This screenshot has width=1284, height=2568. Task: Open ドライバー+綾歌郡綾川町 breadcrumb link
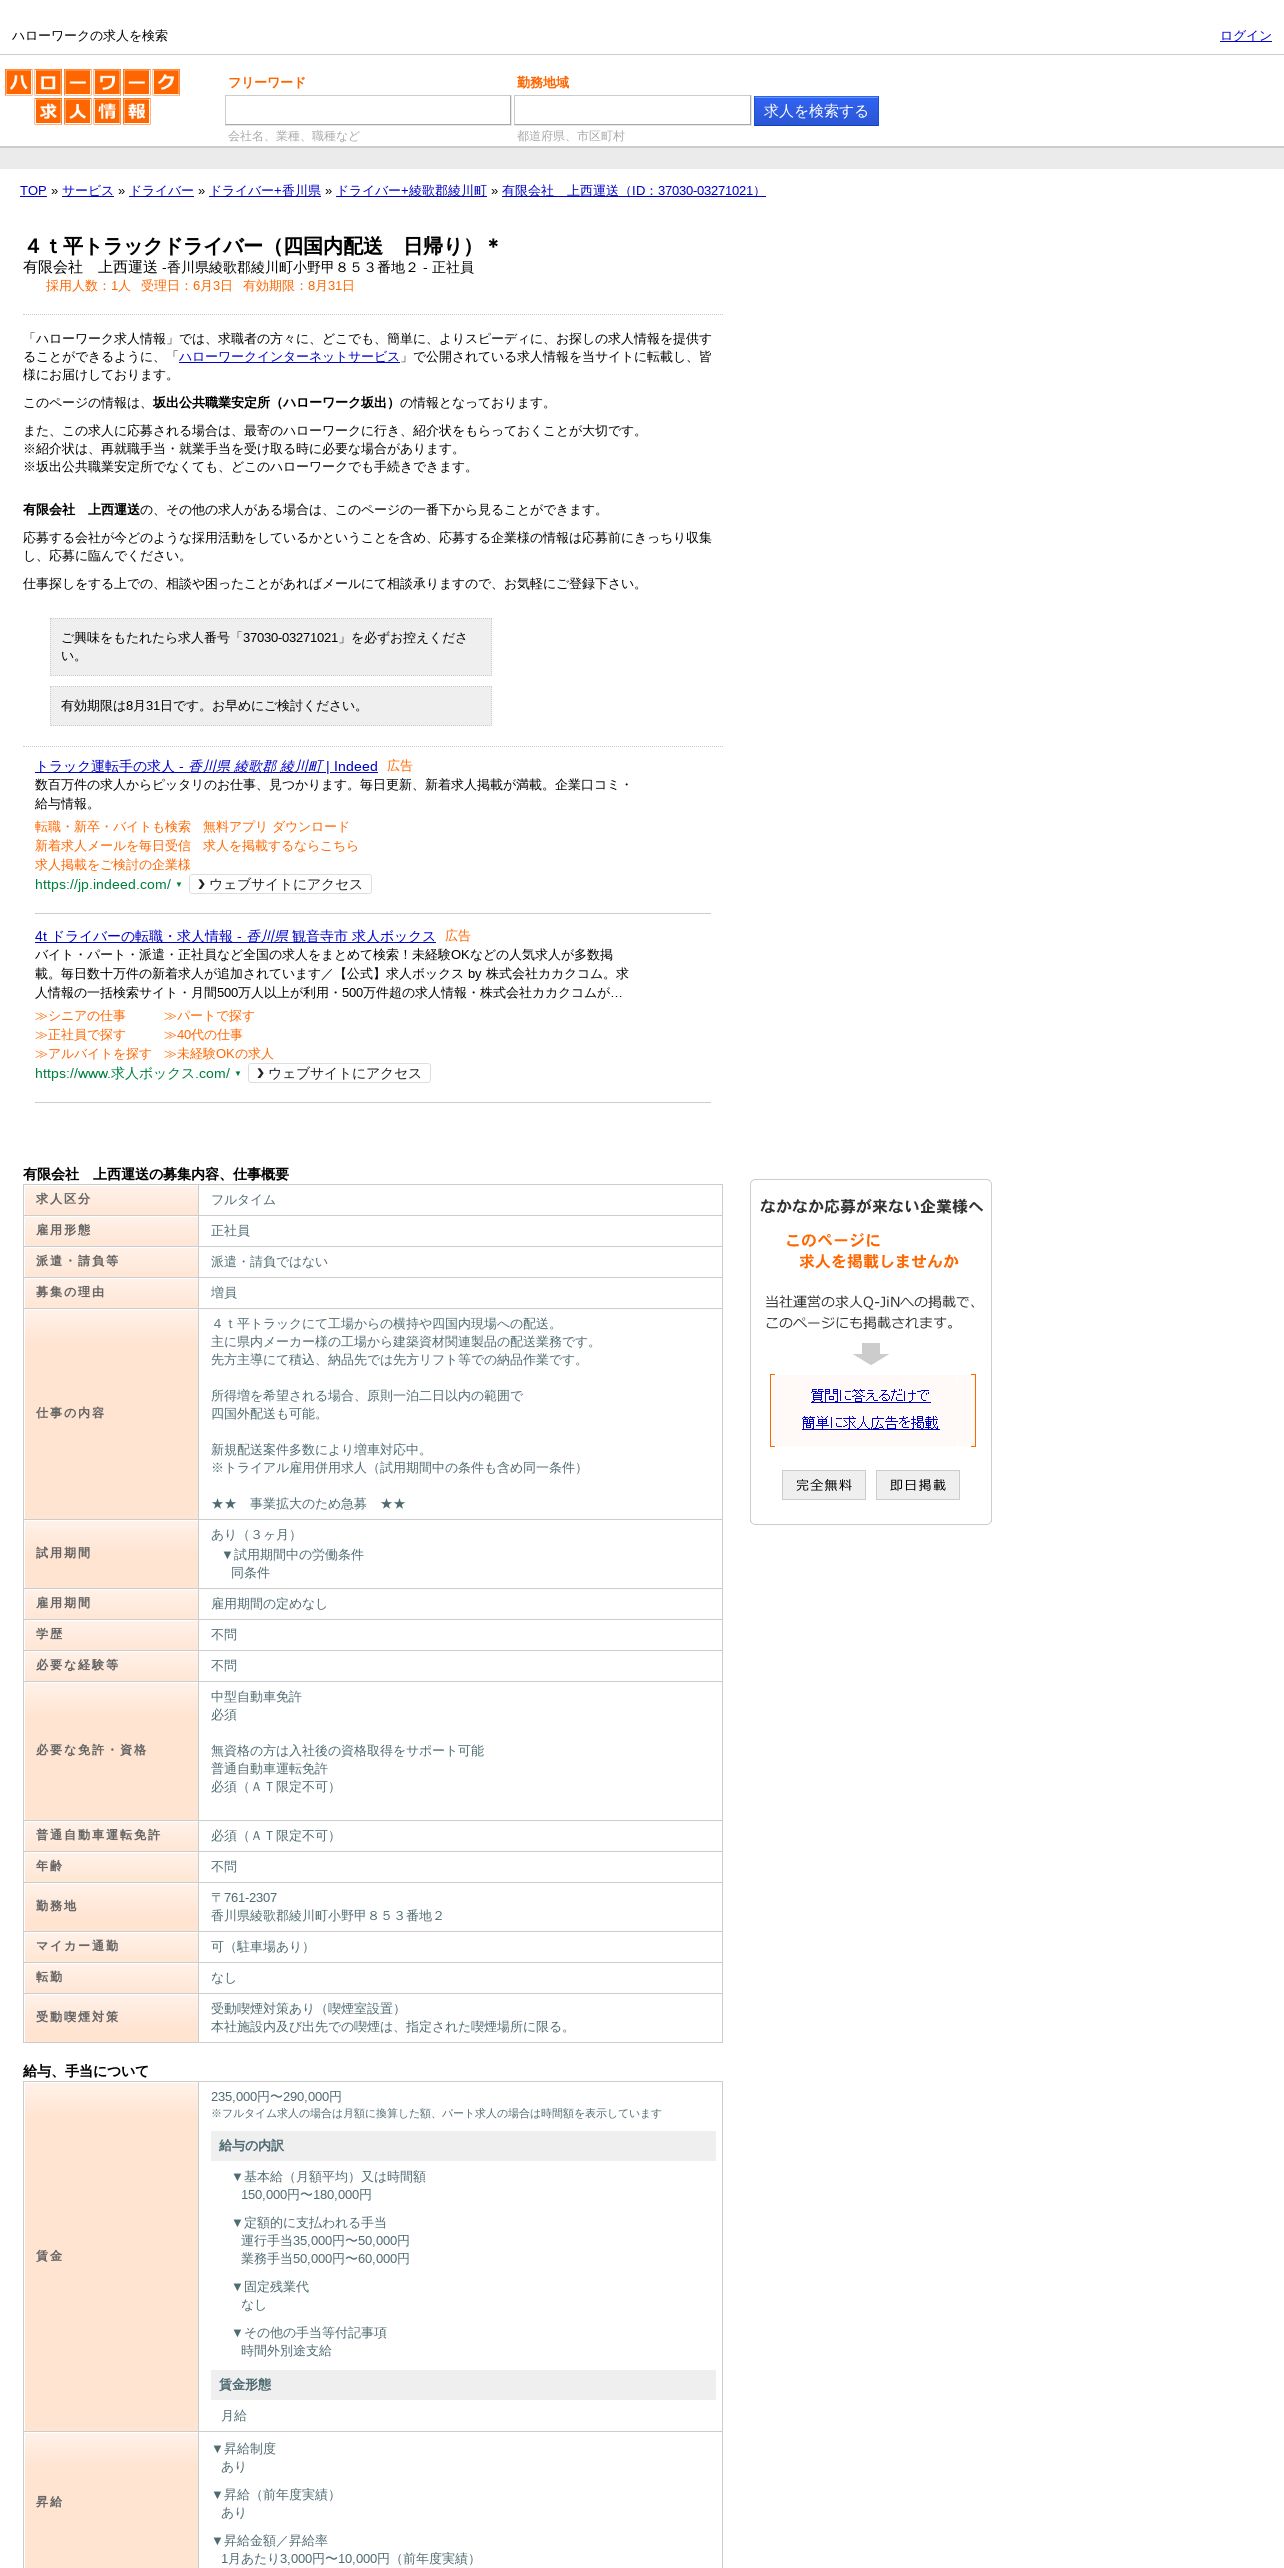(x=411, y=190)
